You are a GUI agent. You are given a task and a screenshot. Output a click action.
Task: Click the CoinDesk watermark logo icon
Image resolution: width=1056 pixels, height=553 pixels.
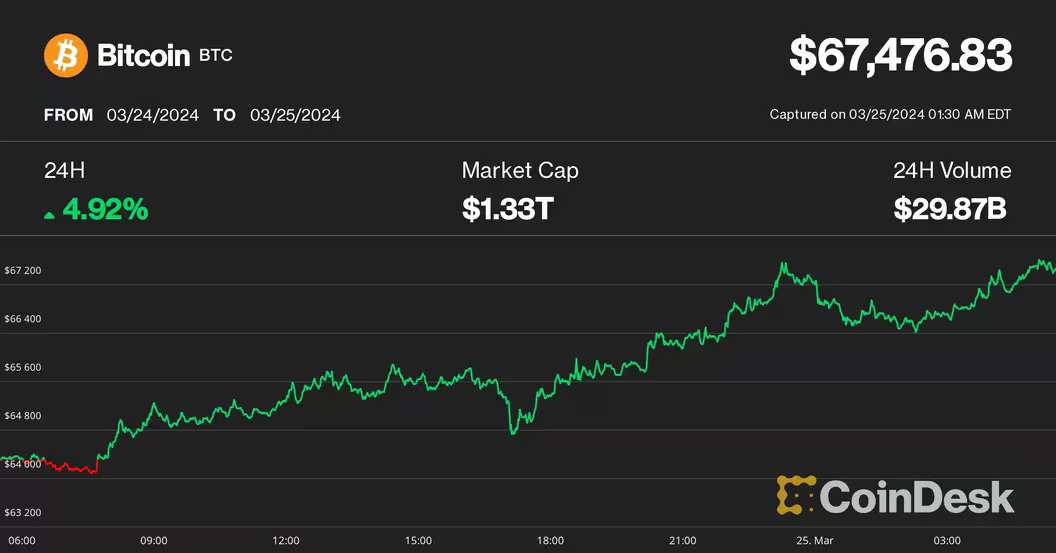[x=794, y=494]
